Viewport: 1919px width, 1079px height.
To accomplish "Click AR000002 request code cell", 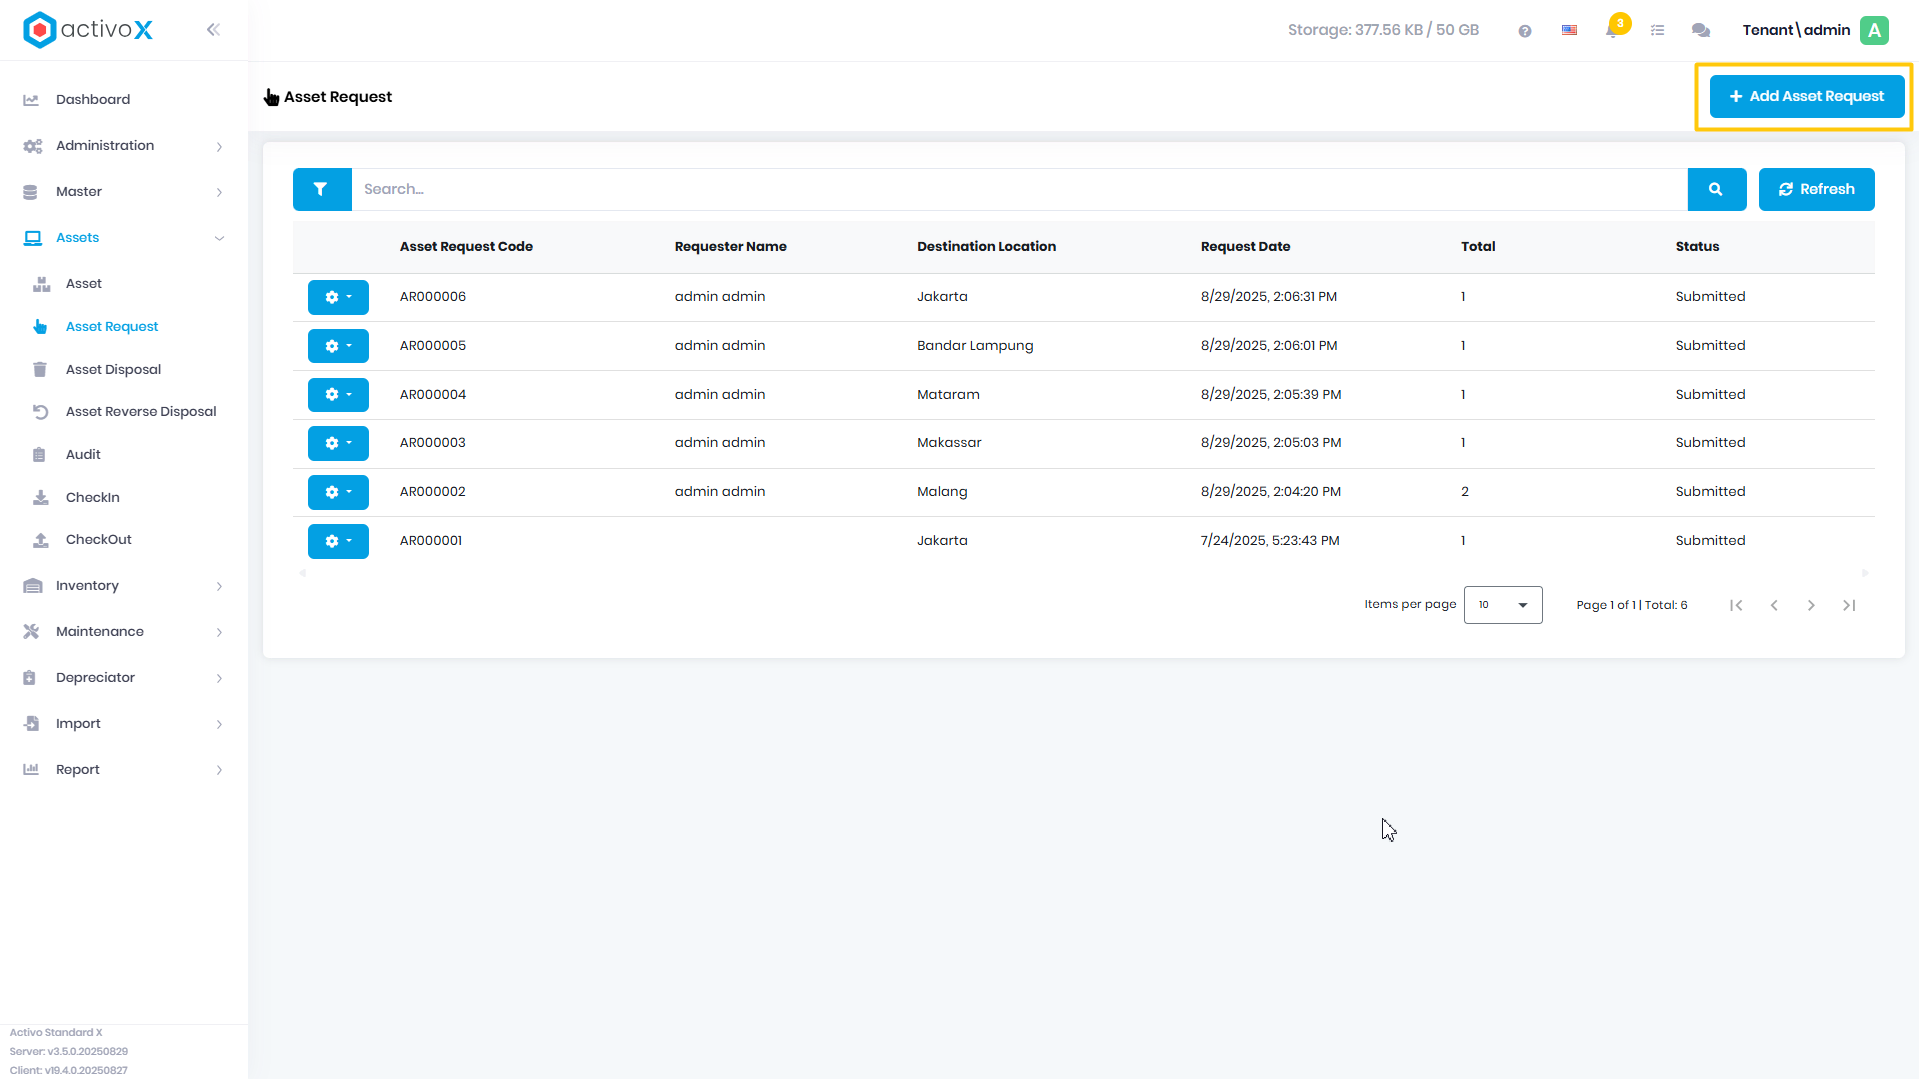I will pyautogui.click(x=433, y=492).
